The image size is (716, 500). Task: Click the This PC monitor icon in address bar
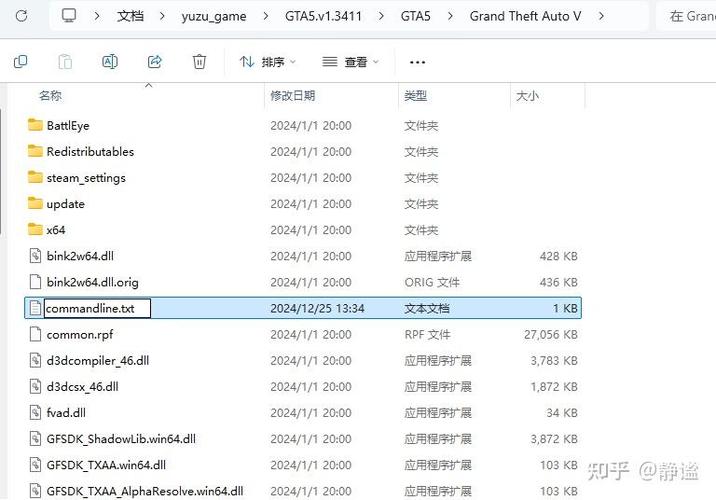[69, 16]
